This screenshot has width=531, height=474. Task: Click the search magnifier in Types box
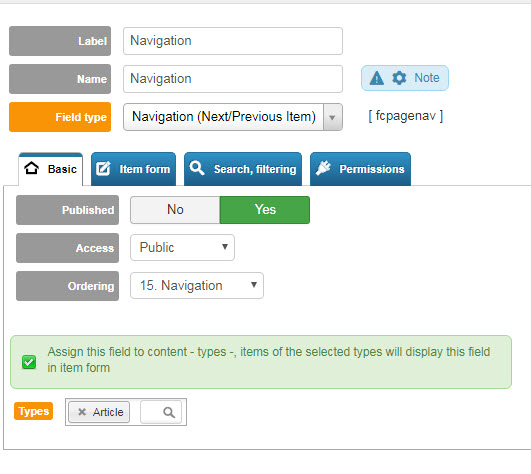[169, 412]
